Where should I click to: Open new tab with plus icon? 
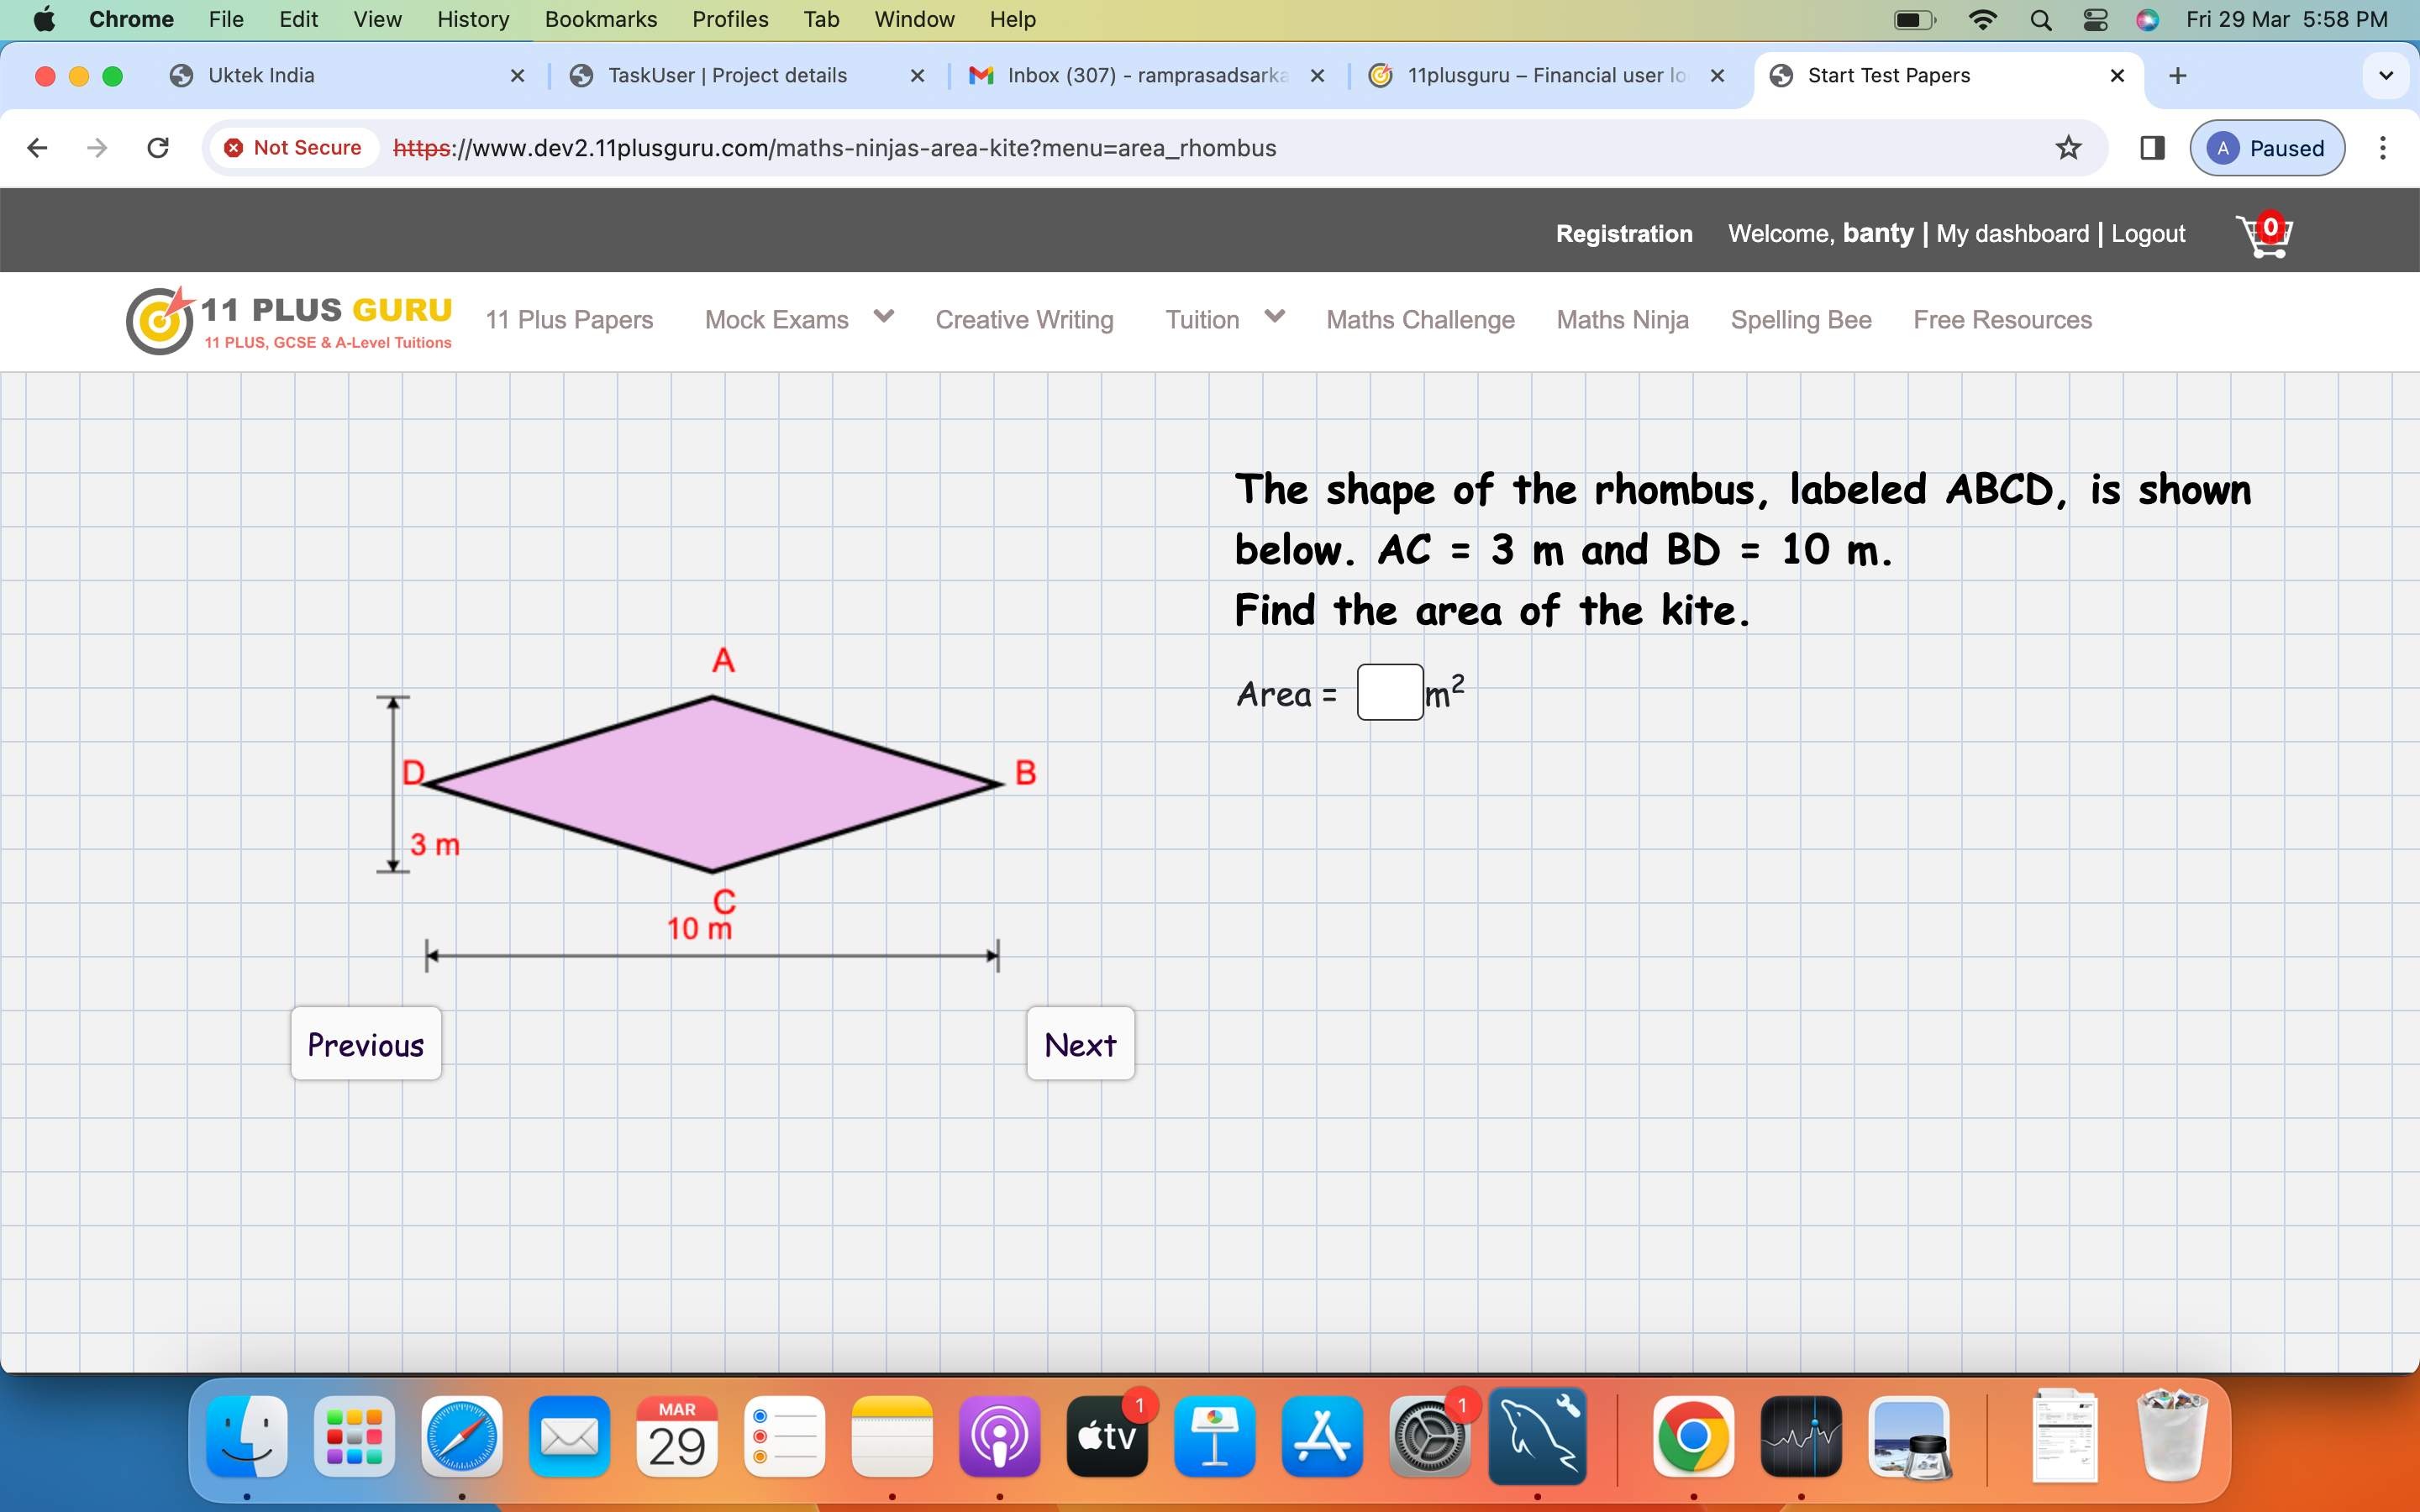tap(2178, 76)
